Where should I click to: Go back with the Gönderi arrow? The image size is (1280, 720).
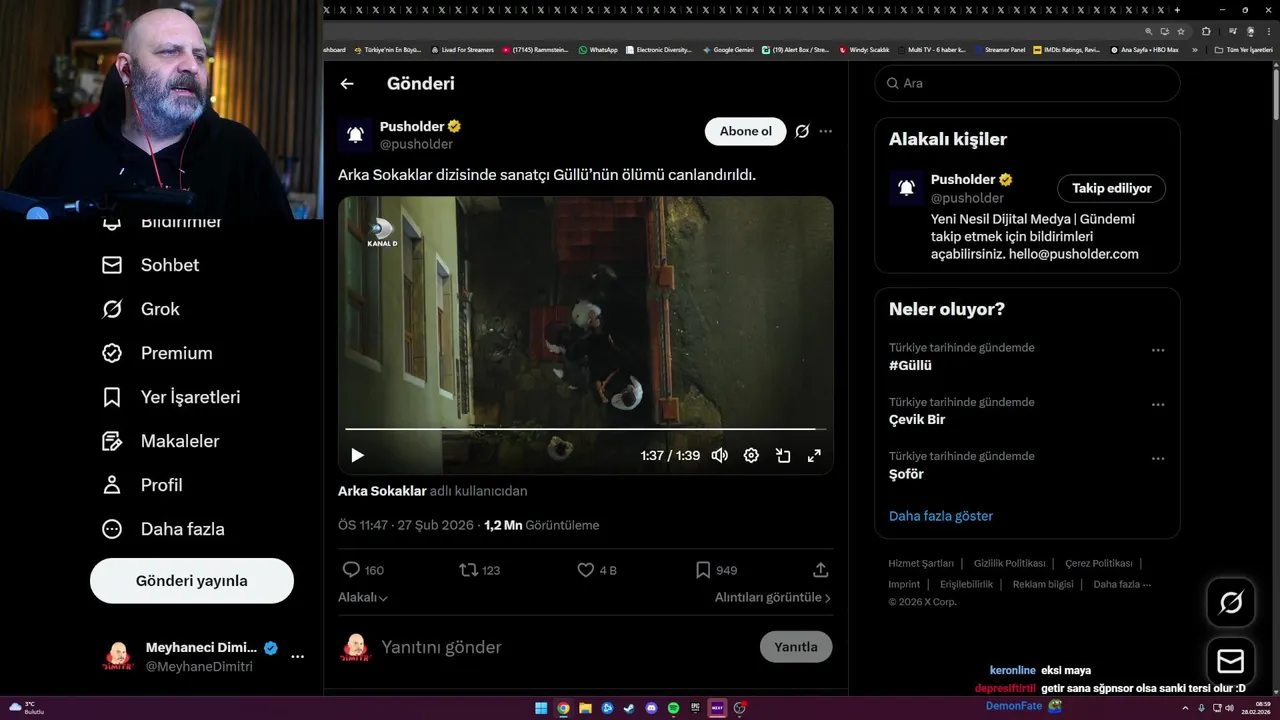click(x=347, y=84)
